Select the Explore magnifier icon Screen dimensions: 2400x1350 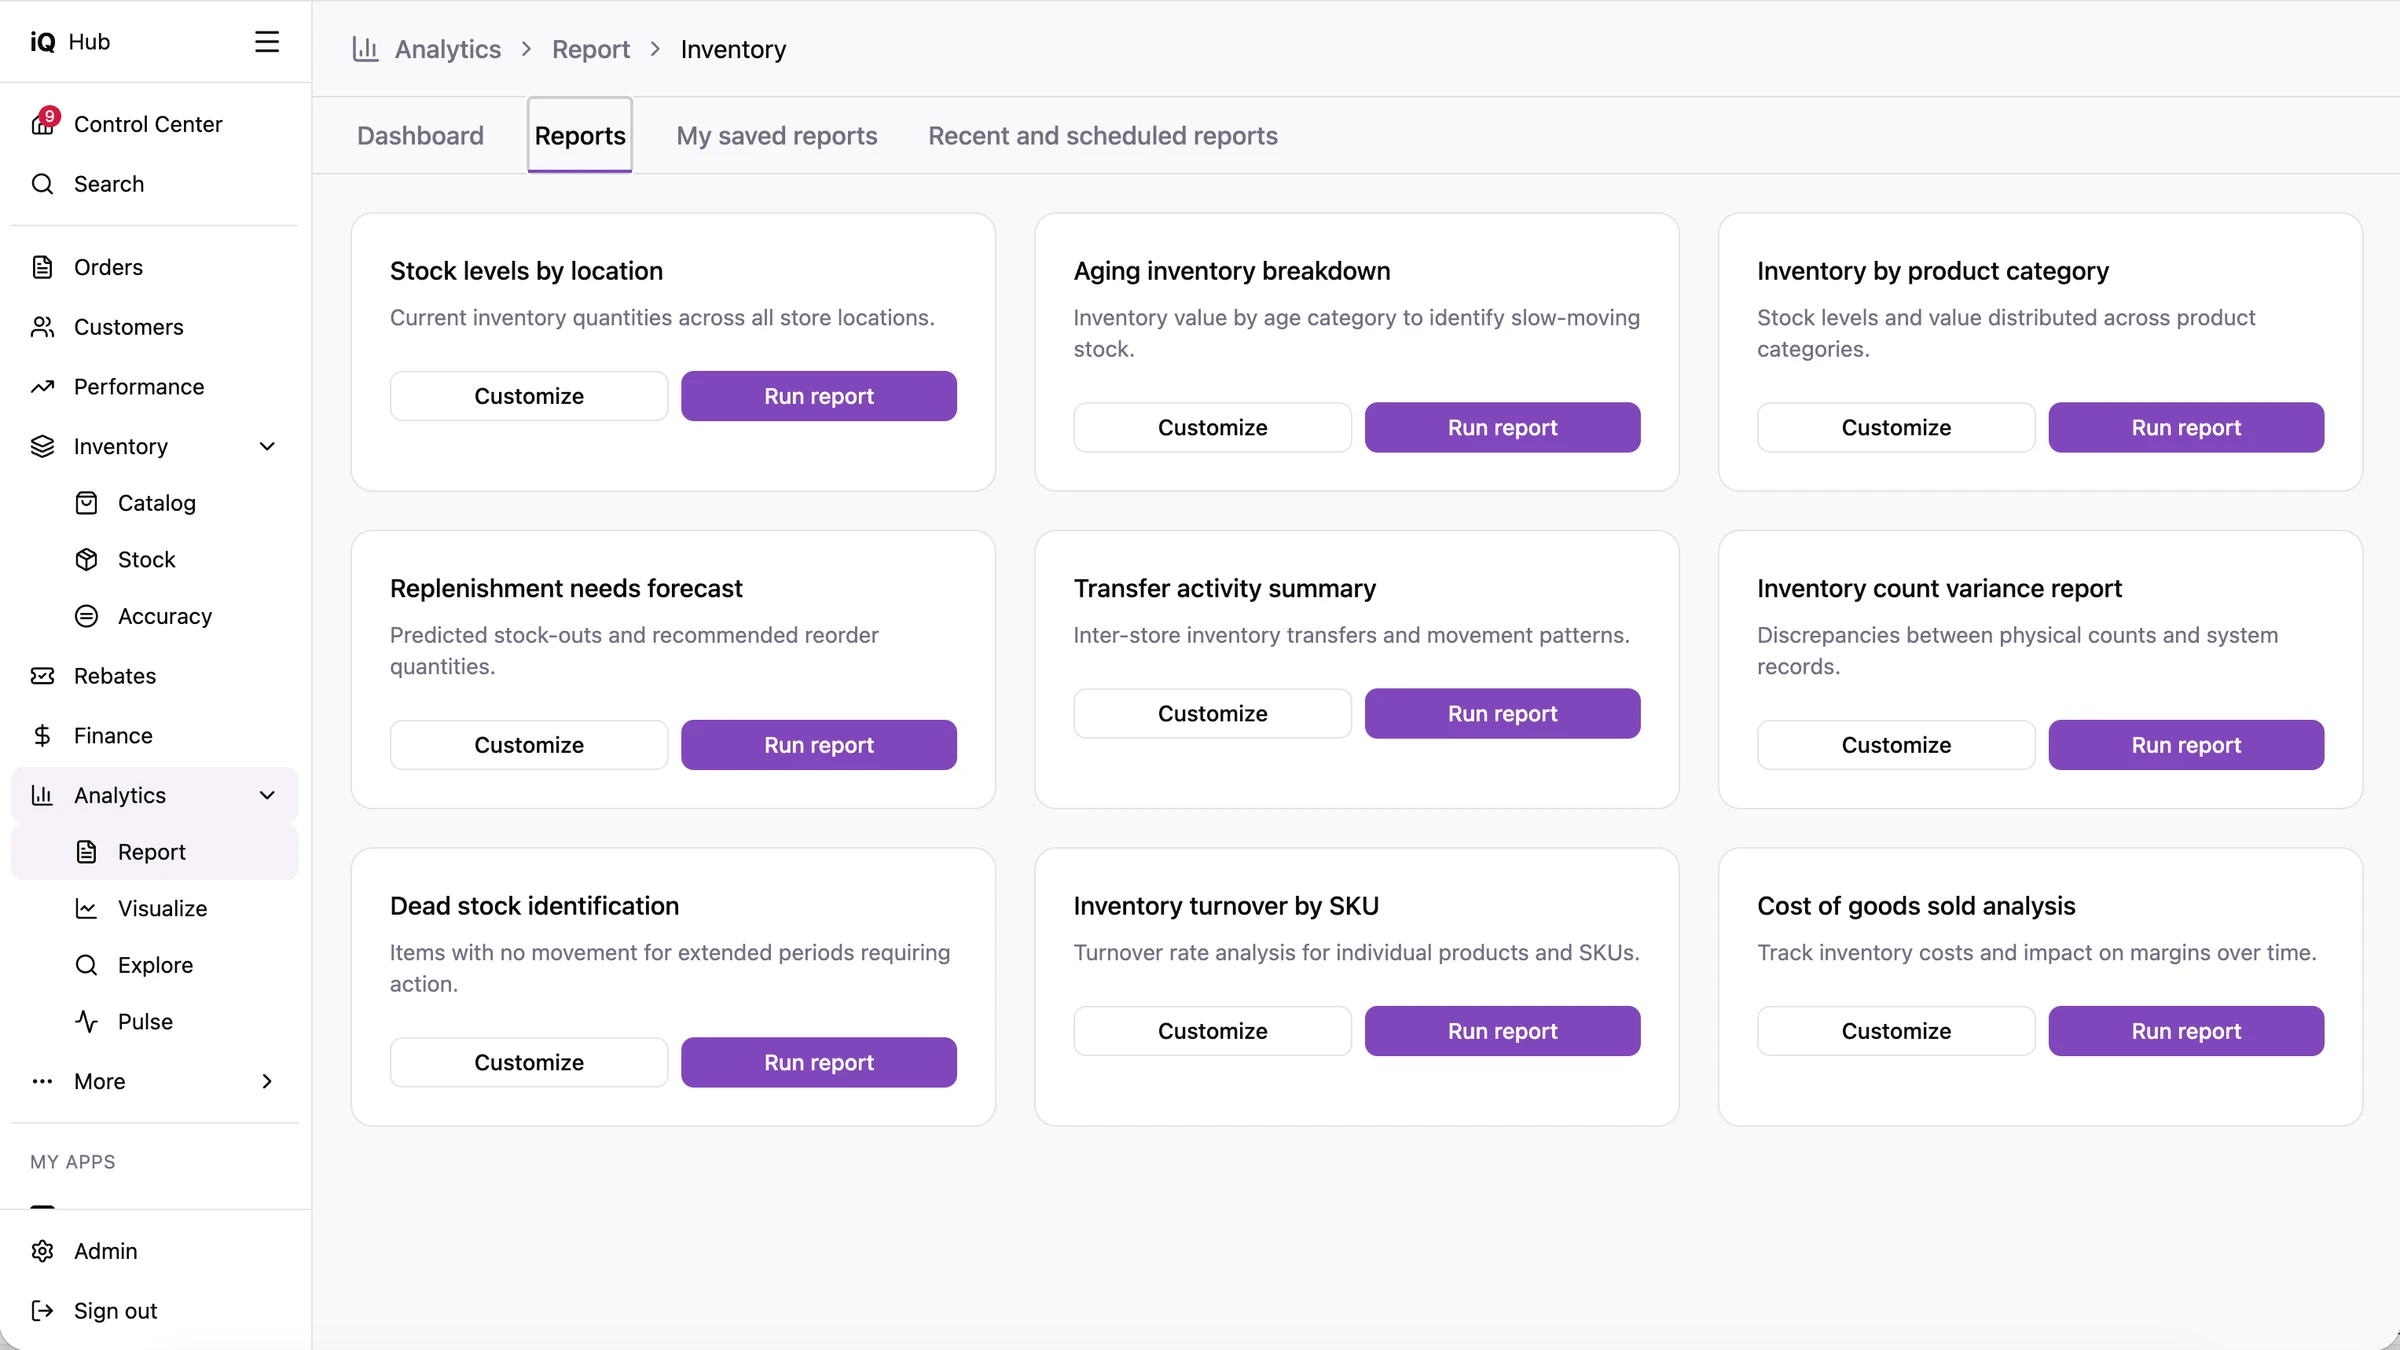[87, 965]
